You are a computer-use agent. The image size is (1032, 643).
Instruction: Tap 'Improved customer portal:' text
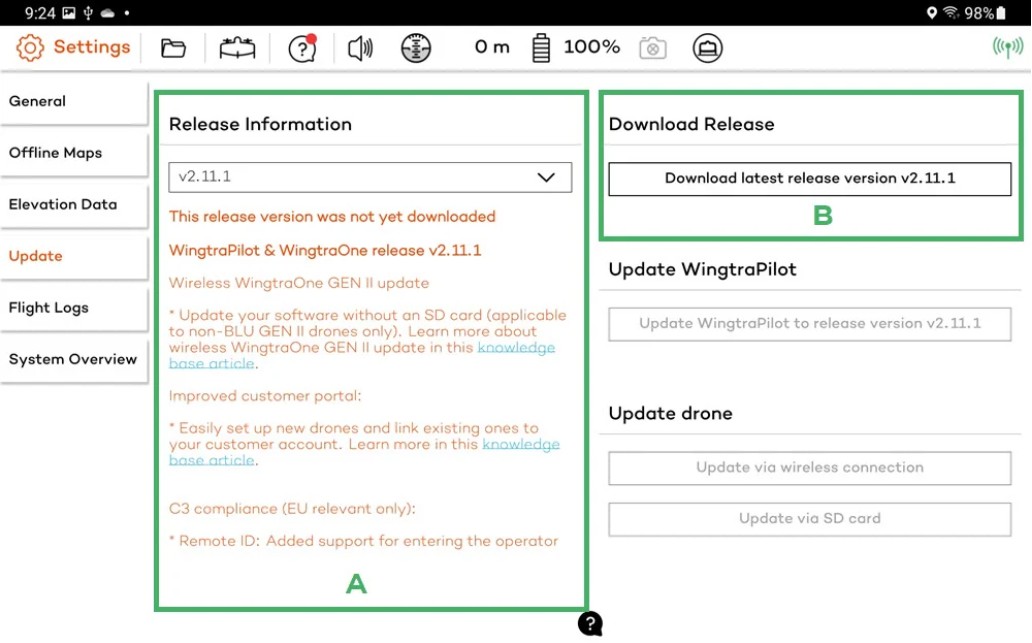click(265, 396)
